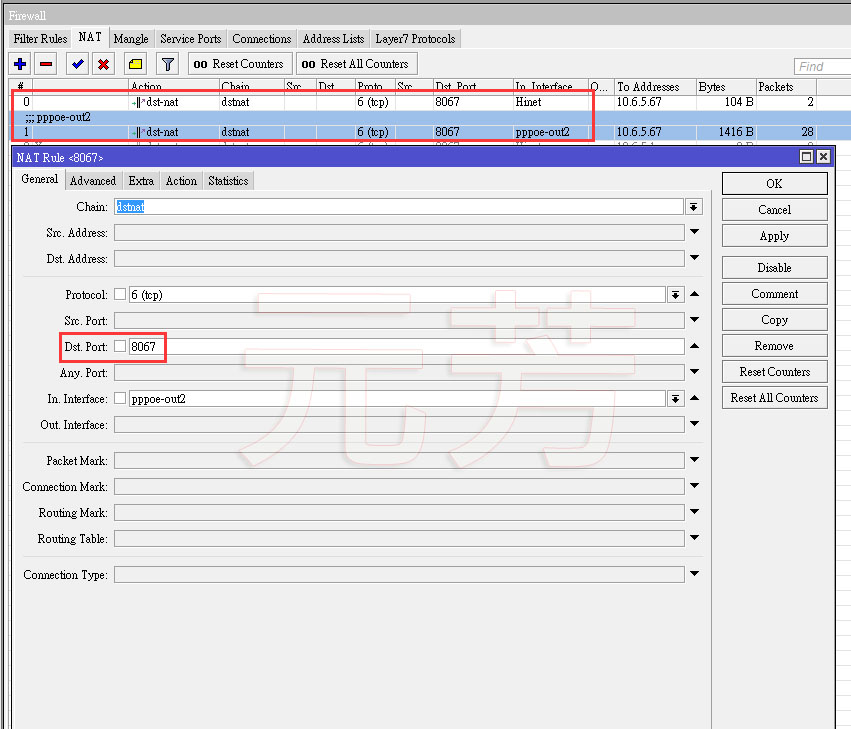Click the Dst. Port field showing 8067

coord(406,346)
